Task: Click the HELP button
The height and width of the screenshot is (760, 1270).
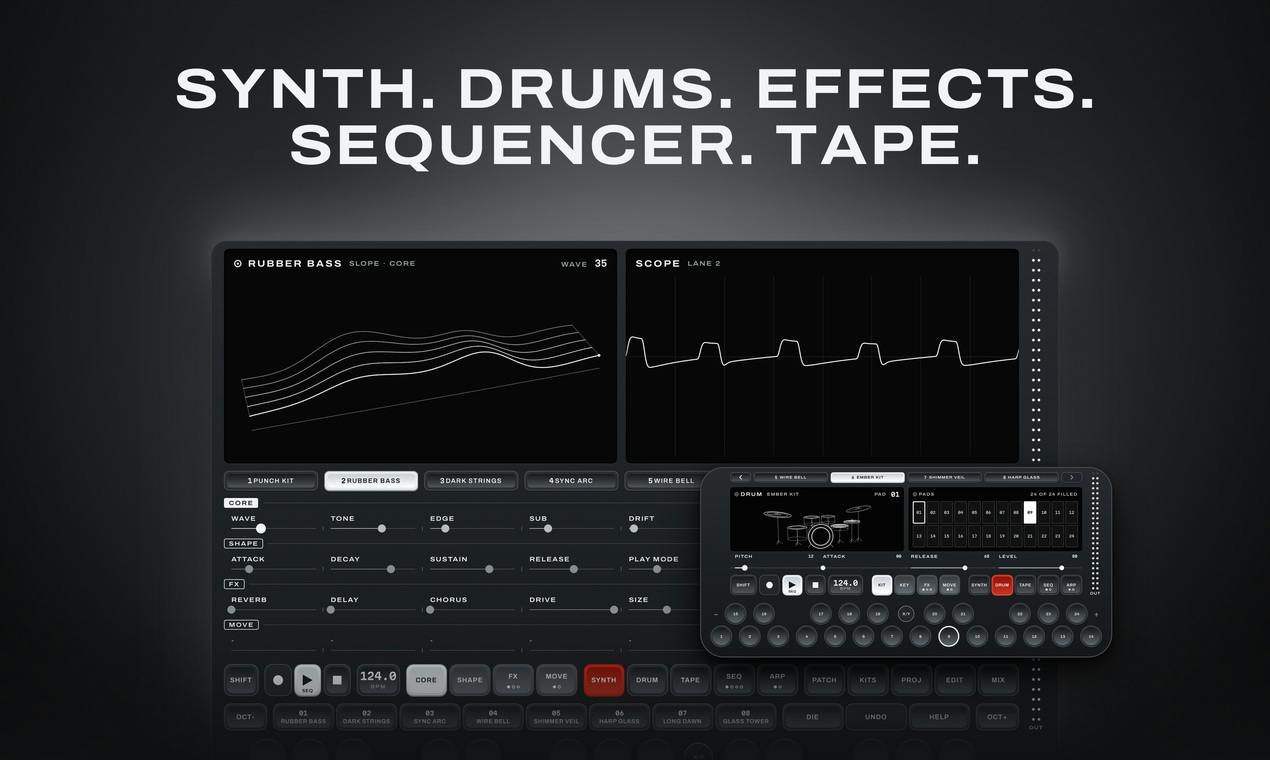Action: pyautogui.click(x=939, y=717)
